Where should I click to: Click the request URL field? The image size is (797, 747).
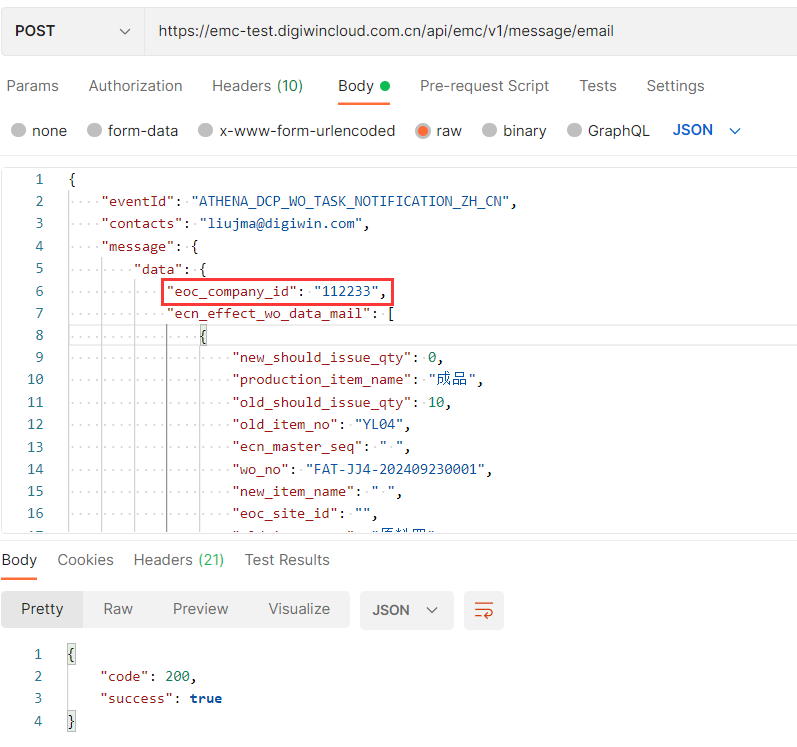(471, 31)
